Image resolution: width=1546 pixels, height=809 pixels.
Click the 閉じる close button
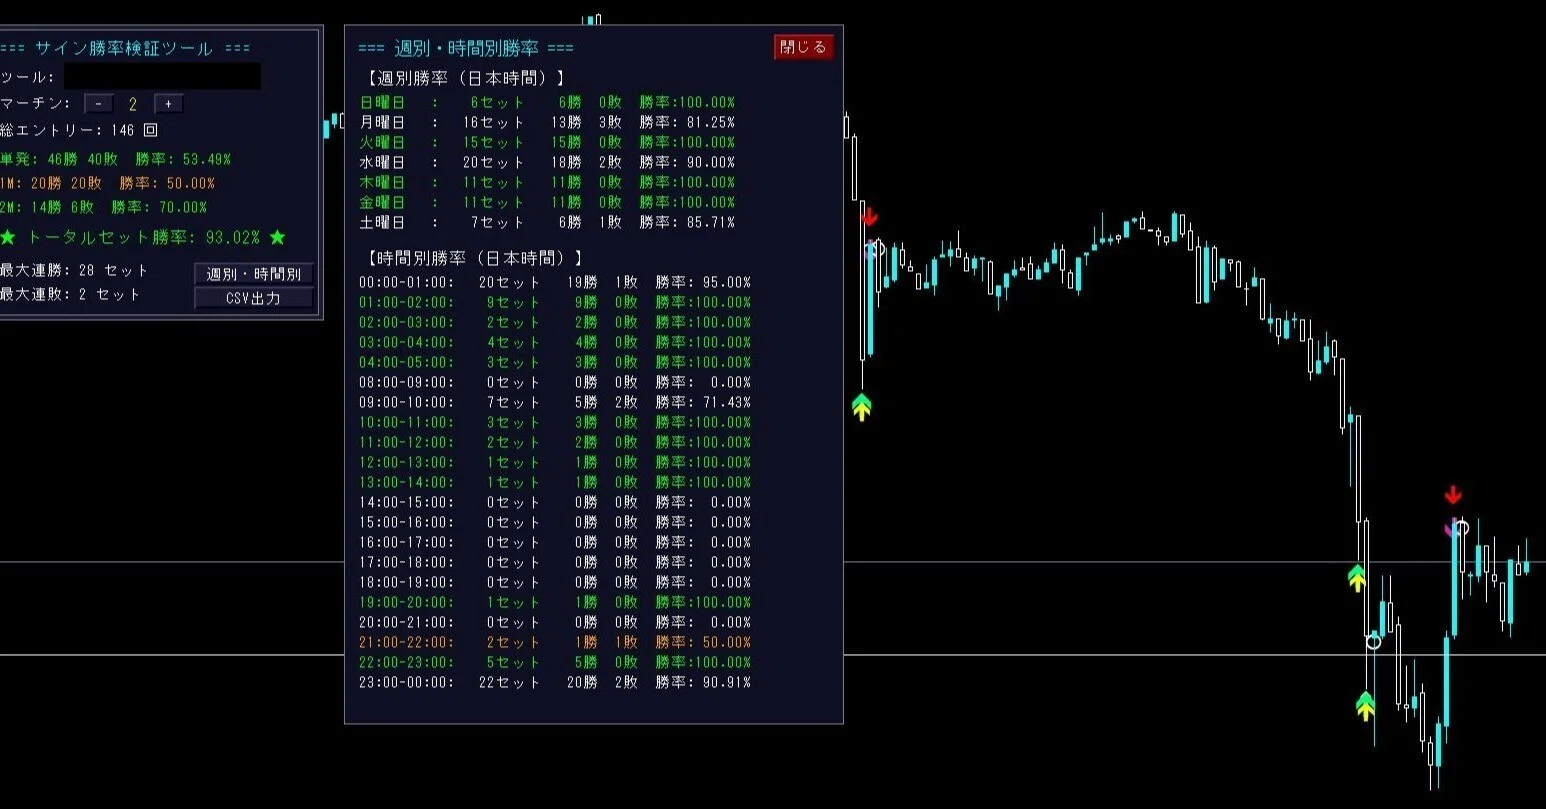[x=803, y=47]
